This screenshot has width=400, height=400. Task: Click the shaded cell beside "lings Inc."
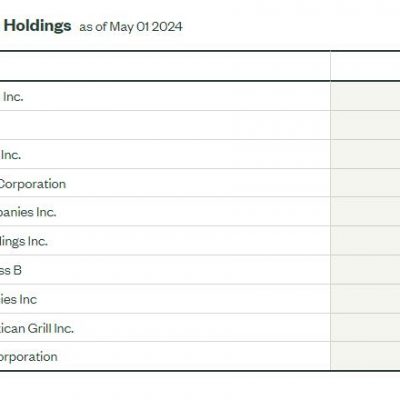pyautogui.click(x=365, y=241)
